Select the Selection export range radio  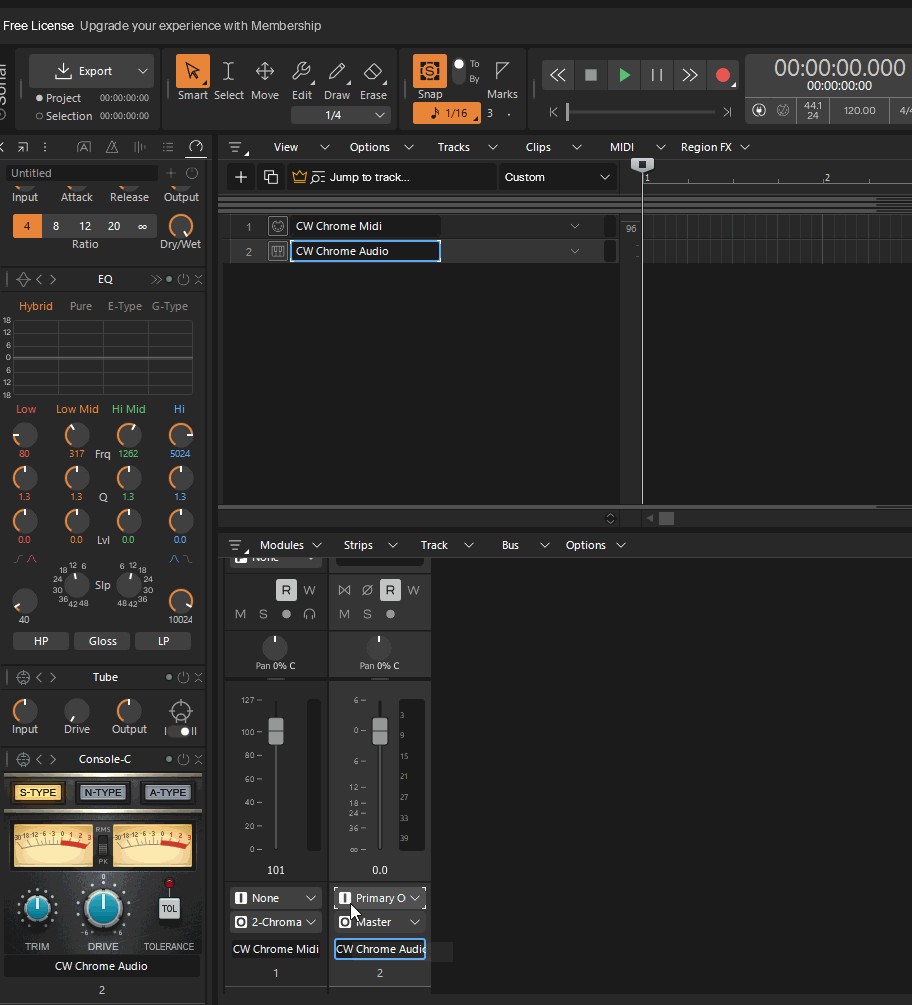(x=39, y=116)
